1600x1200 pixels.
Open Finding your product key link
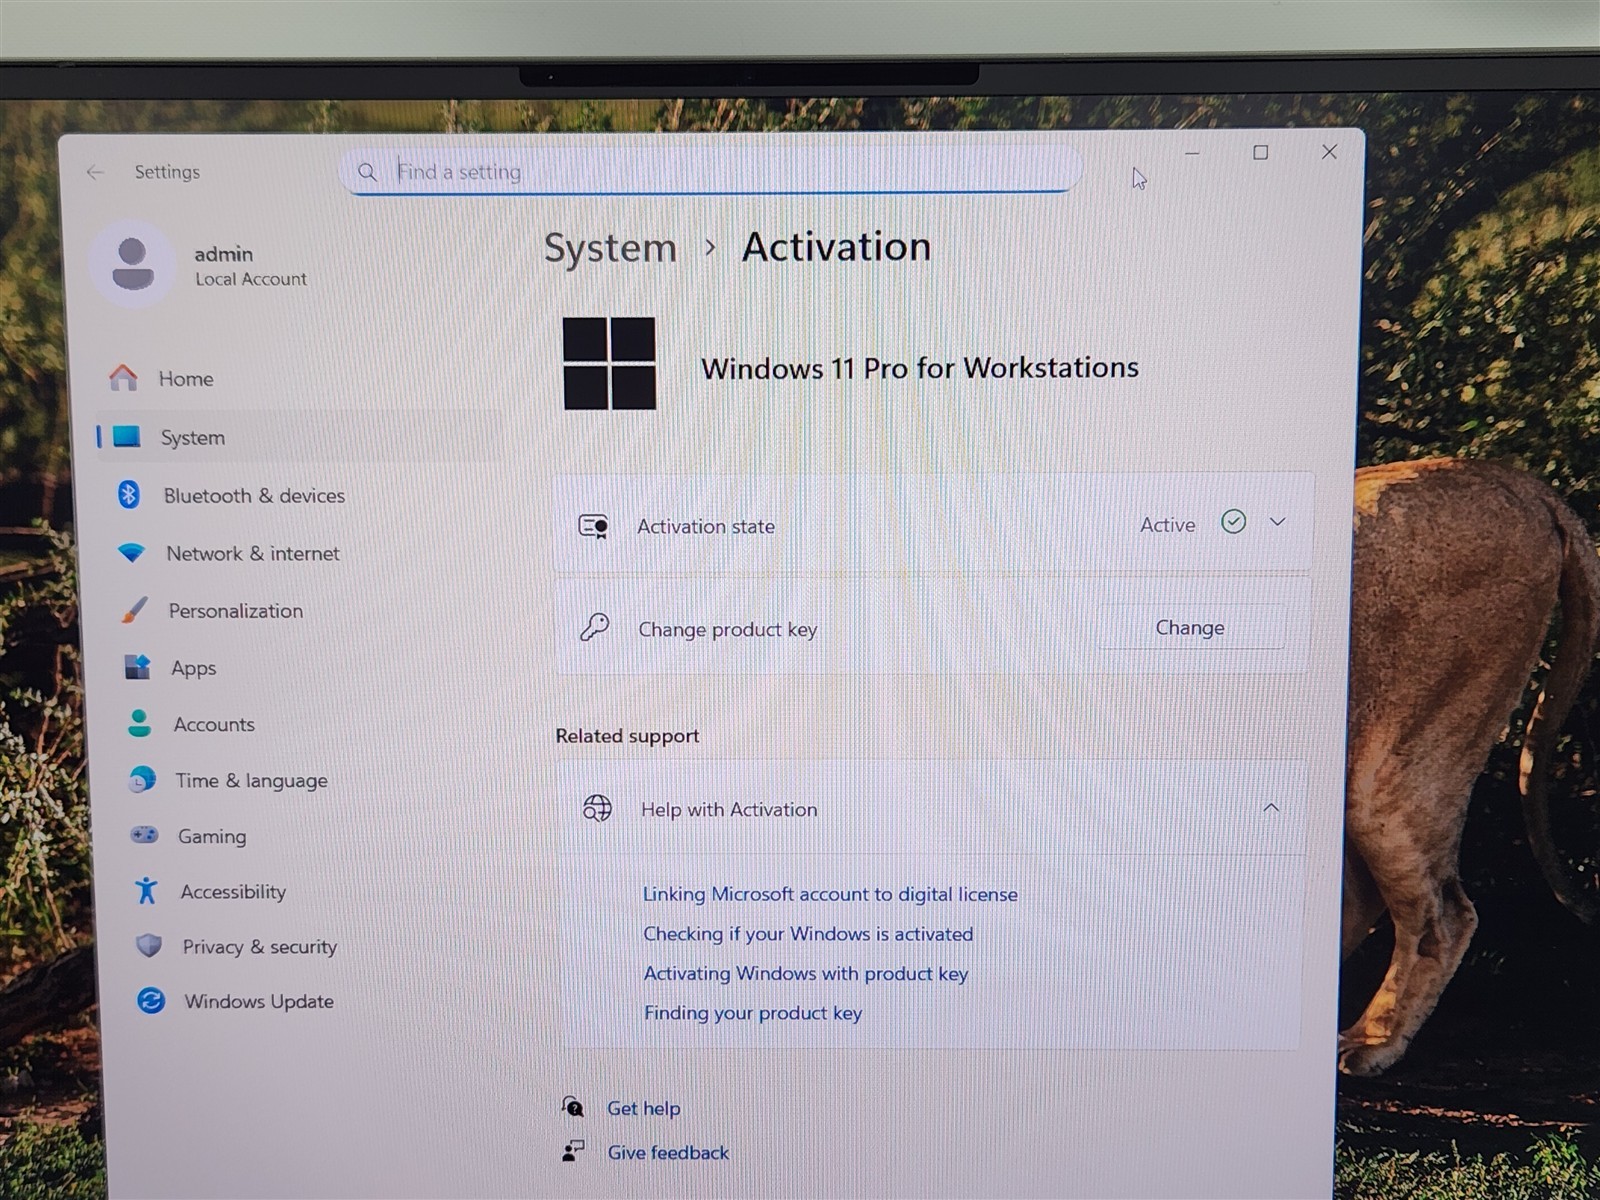[x=753, y=1012]
